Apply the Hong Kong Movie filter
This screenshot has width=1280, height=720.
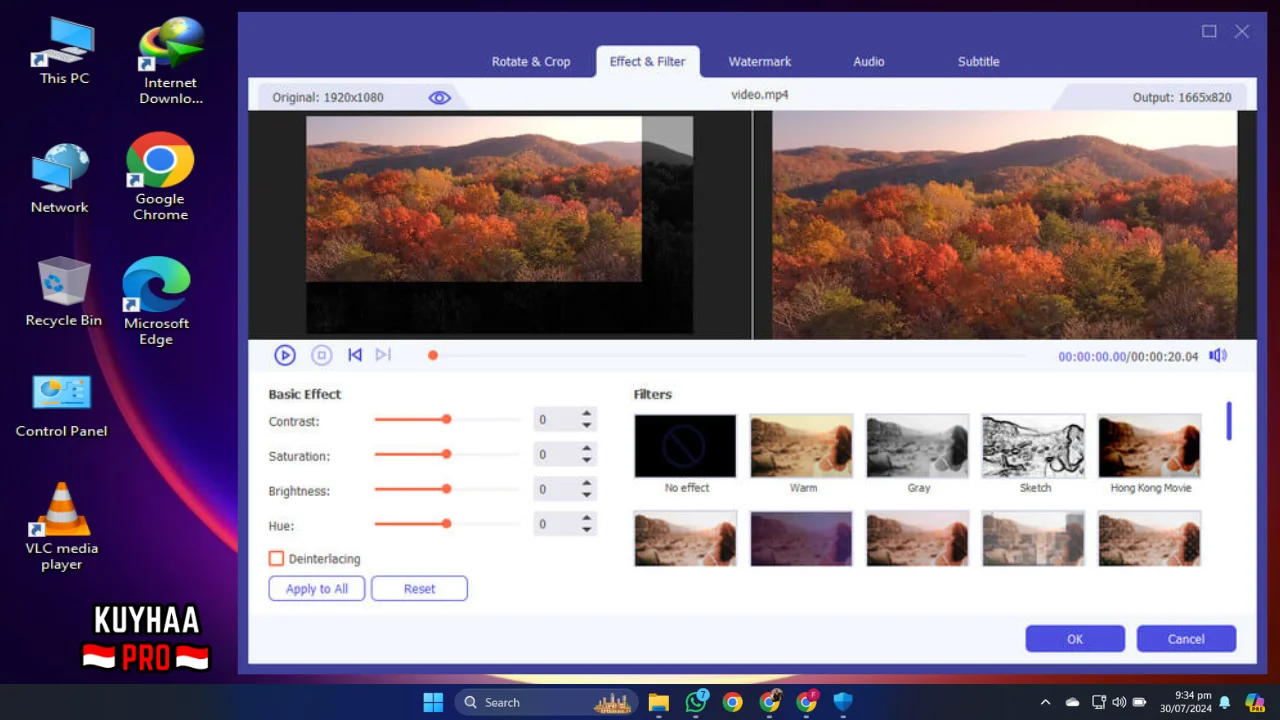[1150, 446]
